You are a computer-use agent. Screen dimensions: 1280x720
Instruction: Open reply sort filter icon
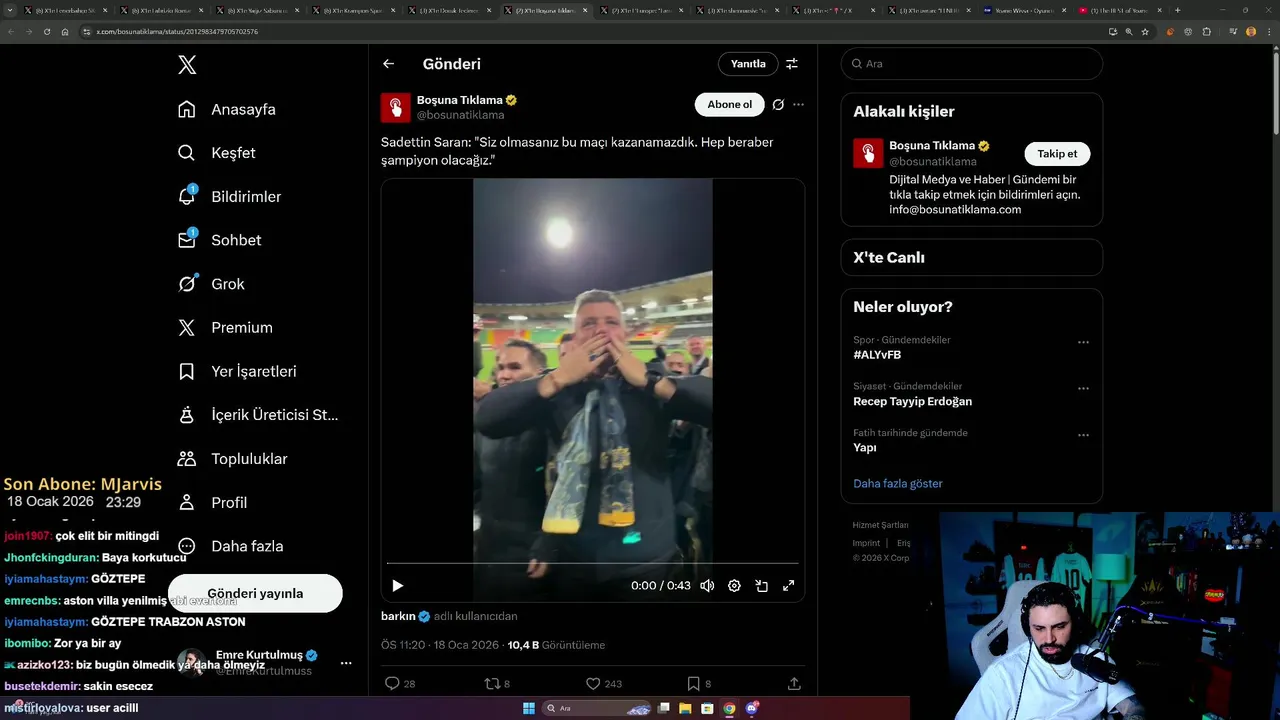coord(792,64)
